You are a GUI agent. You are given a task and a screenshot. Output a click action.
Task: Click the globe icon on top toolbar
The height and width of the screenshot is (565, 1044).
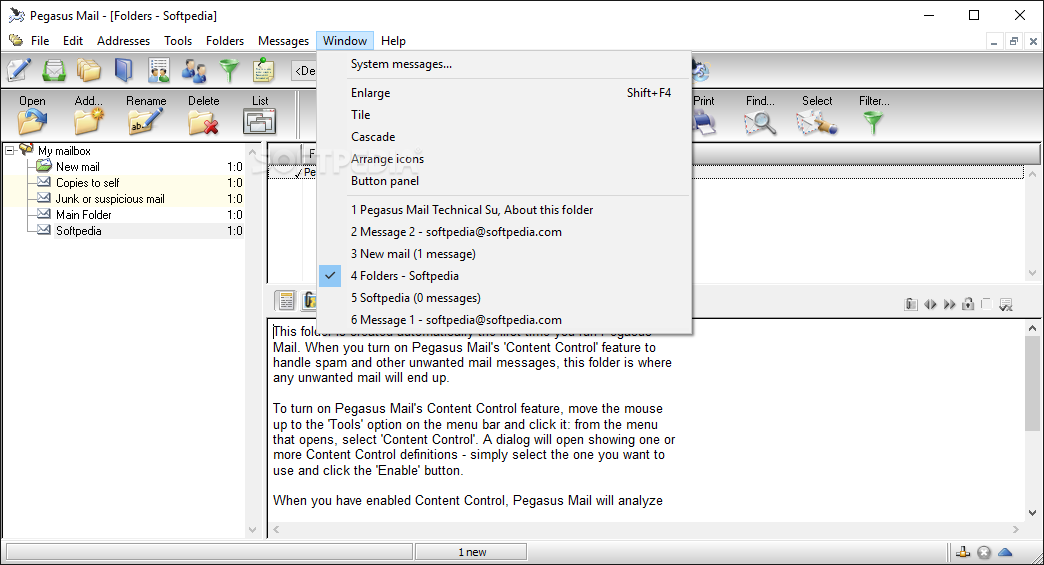click(701, 70)
